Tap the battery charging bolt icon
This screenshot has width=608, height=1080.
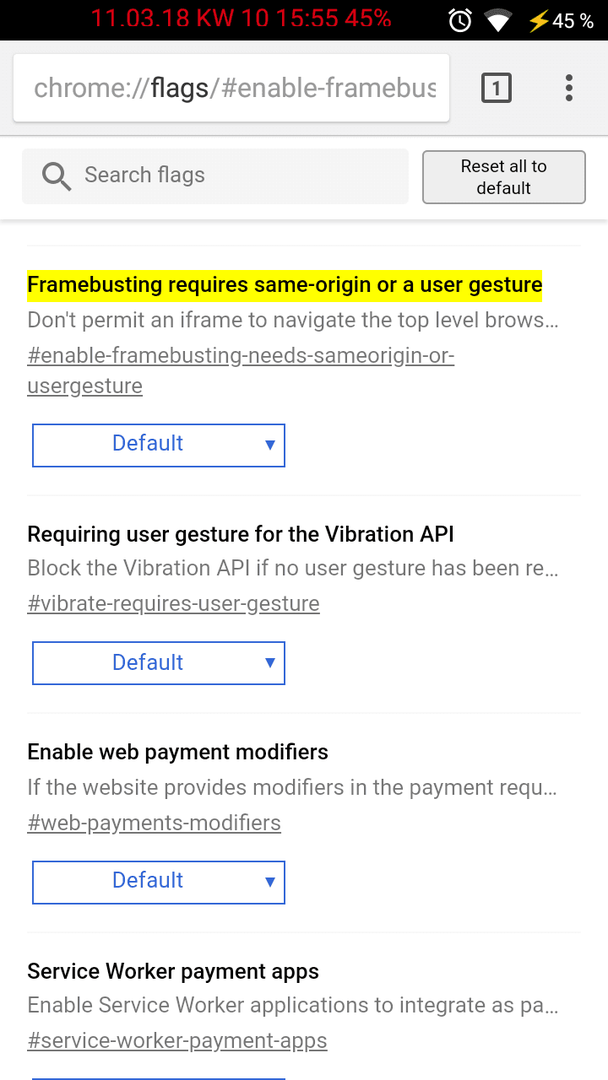pyautogui.click(x=538, y=21)
